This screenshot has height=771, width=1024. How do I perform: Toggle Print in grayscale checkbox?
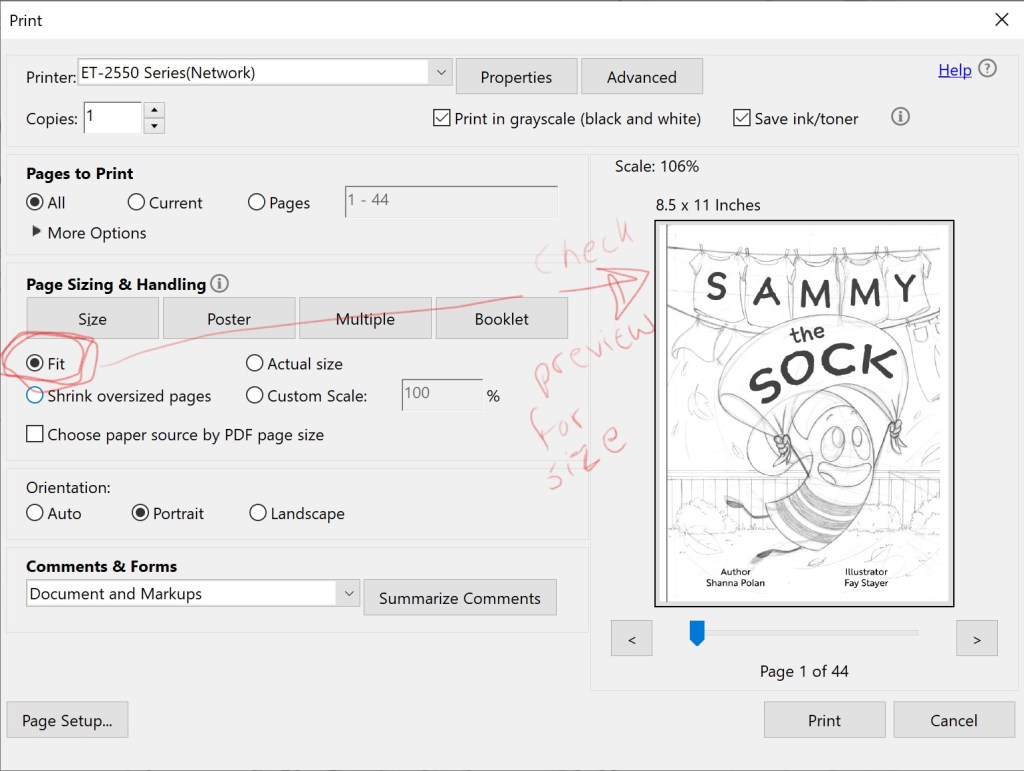[441, 117]
